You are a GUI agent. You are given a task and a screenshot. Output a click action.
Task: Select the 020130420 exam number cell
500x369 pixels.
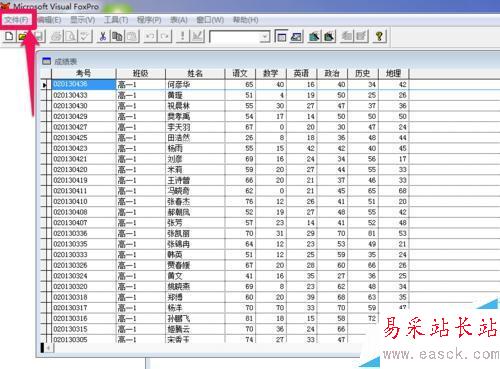point(84,170)
